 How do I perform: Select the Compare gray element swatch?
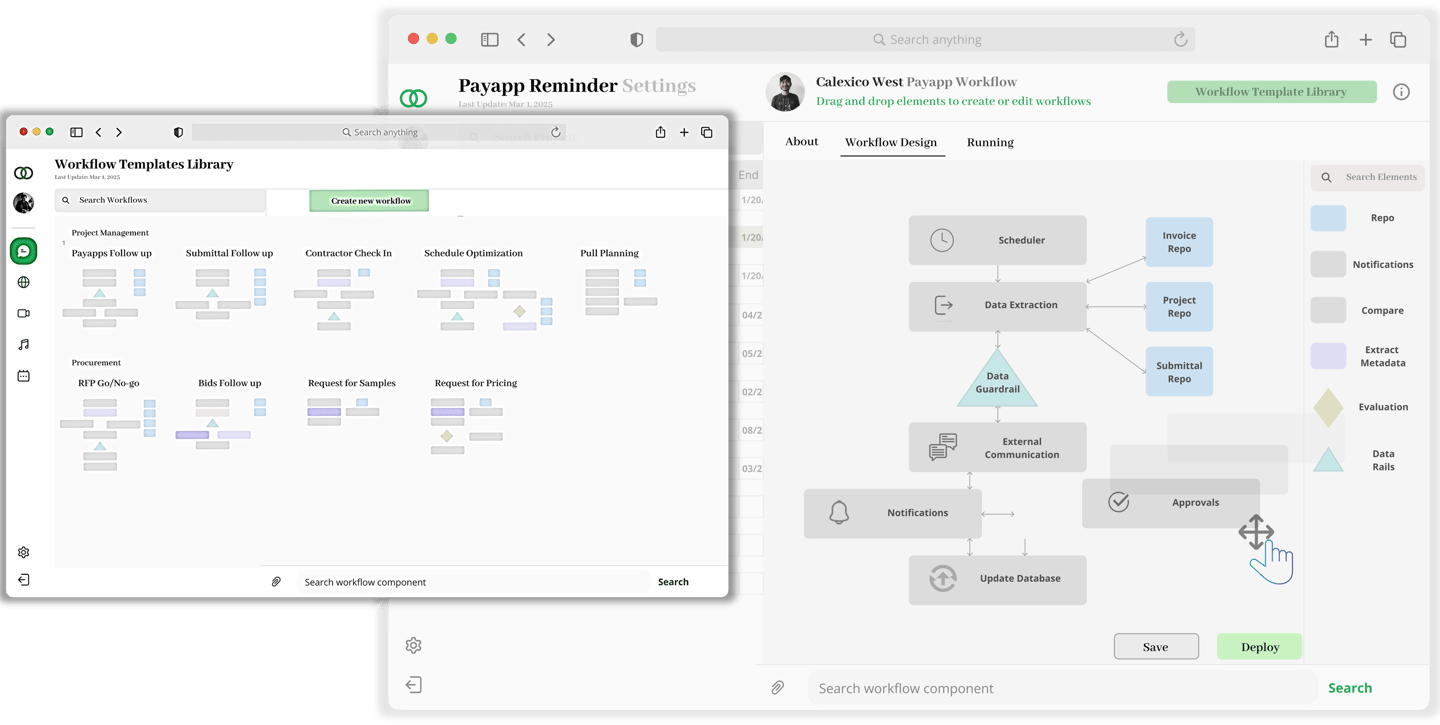[x=1328, y=310]
